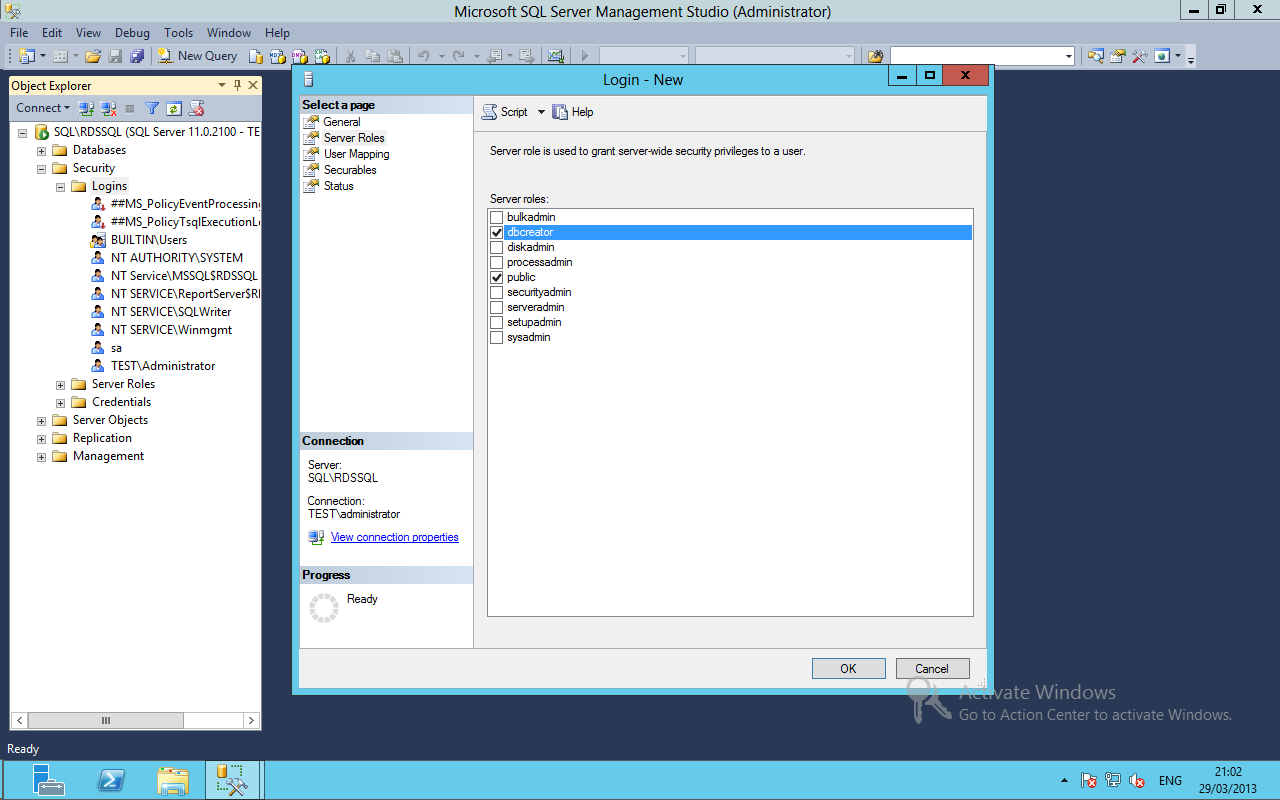Expand the Server Roles tree node
1280x800 pixels.
60,384
